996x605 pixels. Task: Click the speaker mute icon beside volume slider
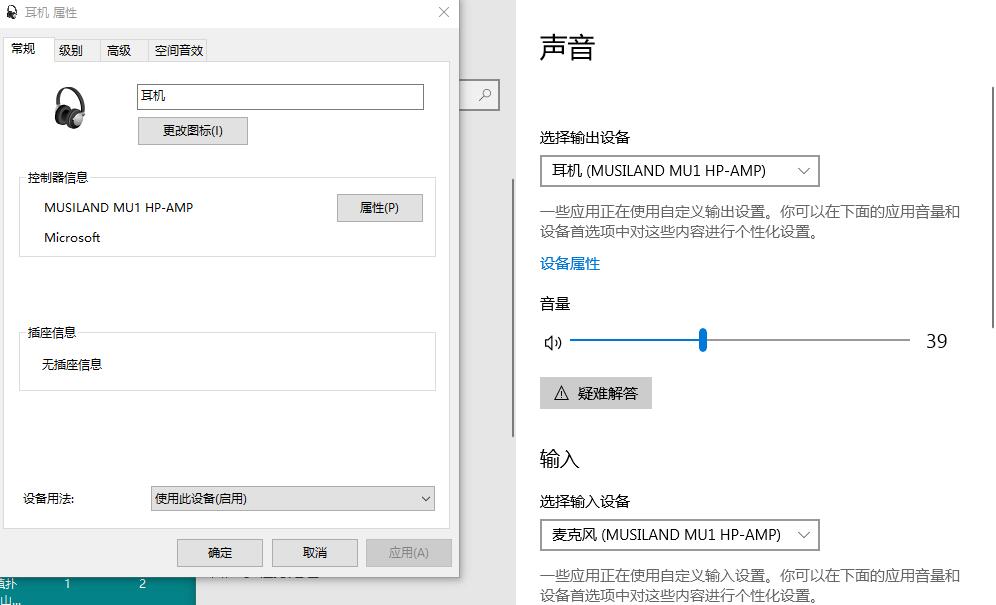point(553,342)
